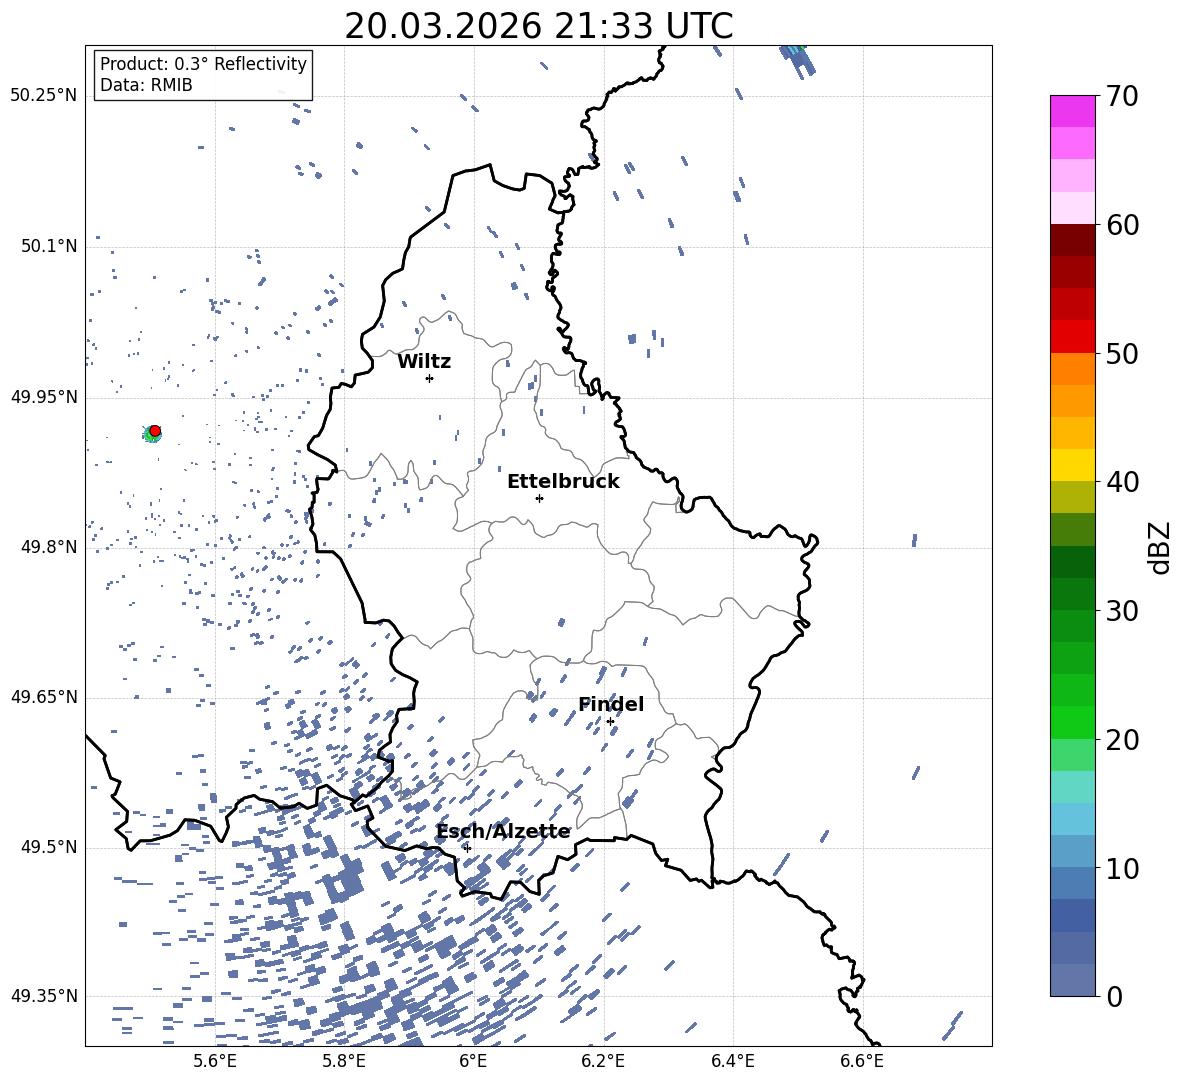This screenshot has height=1081, width=1184.
Task: Click the colorbar tick label 20
Action: pyautogui.click(x=1122, y=740)
